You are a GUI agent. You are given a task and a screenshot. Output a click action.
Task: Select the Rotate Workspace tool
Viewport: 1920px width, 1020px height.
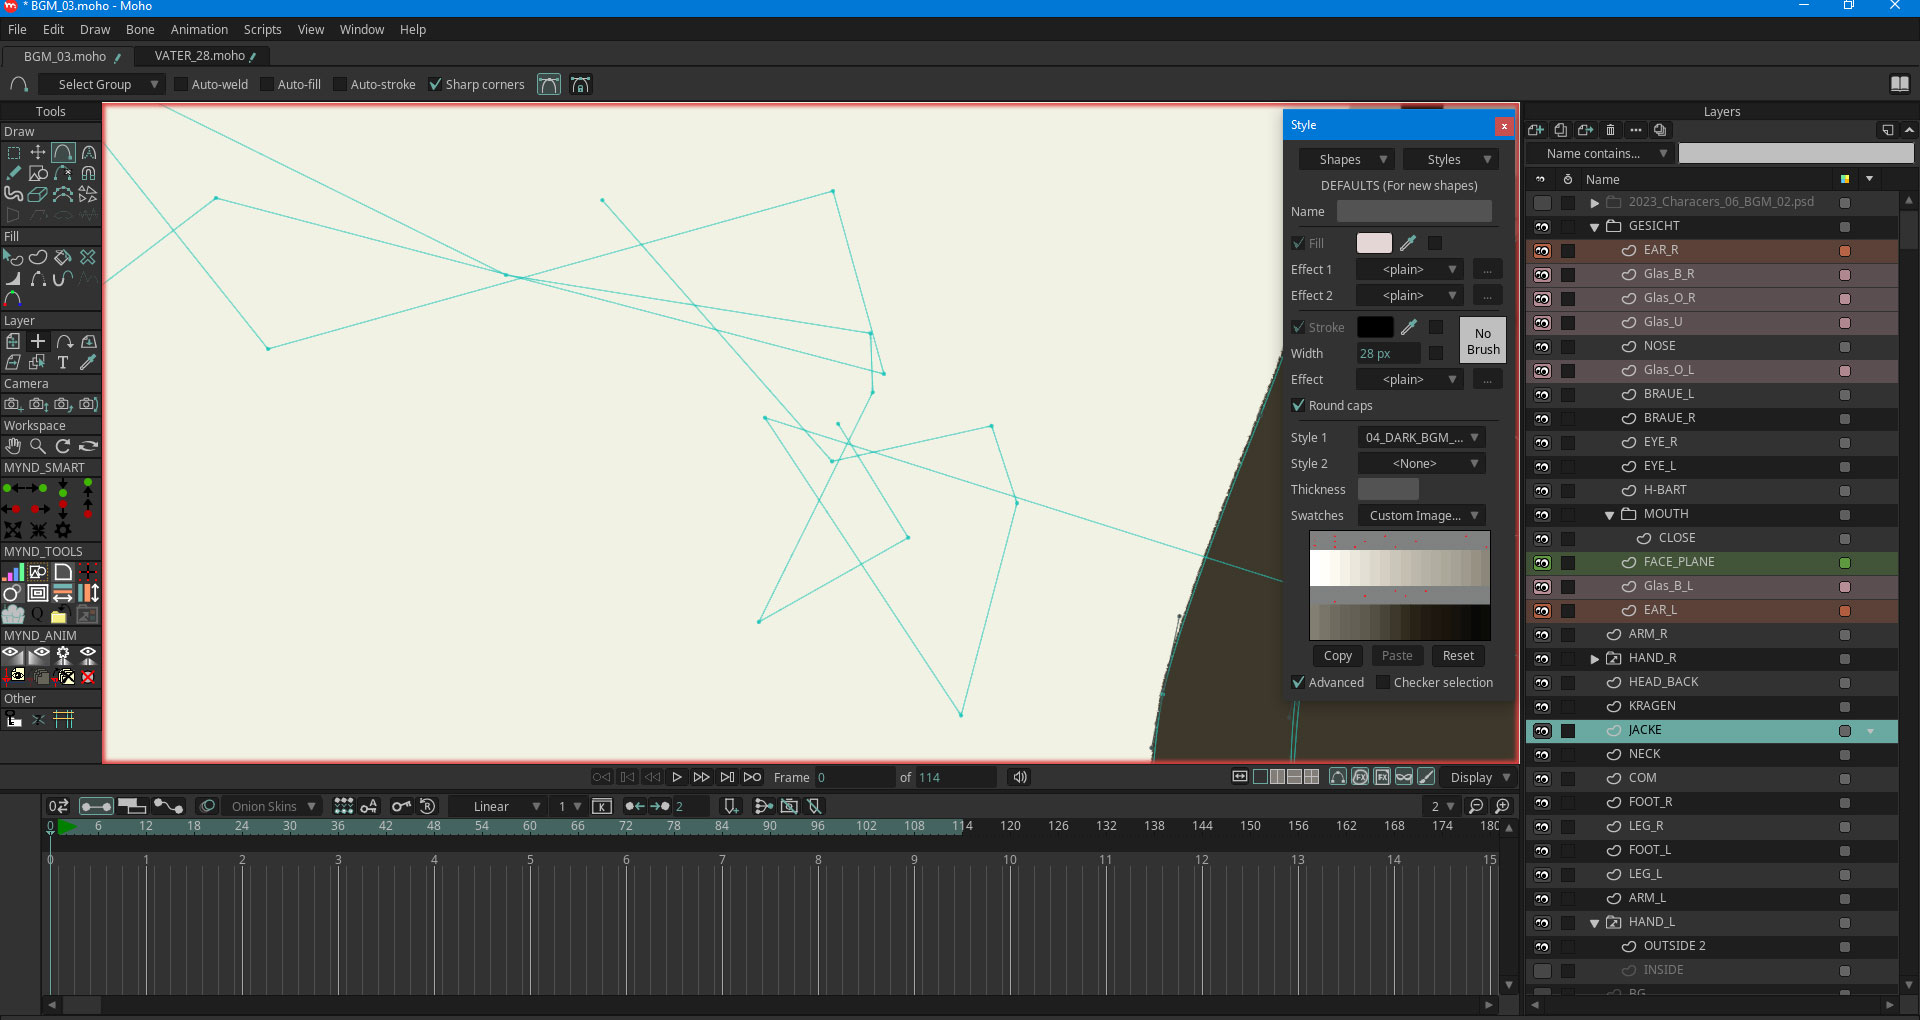63,447
